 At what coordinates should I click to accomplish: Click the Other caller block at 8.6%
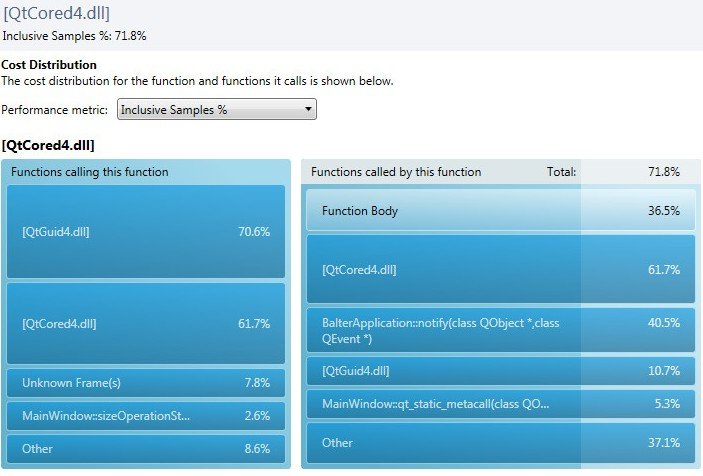point(146,449)
